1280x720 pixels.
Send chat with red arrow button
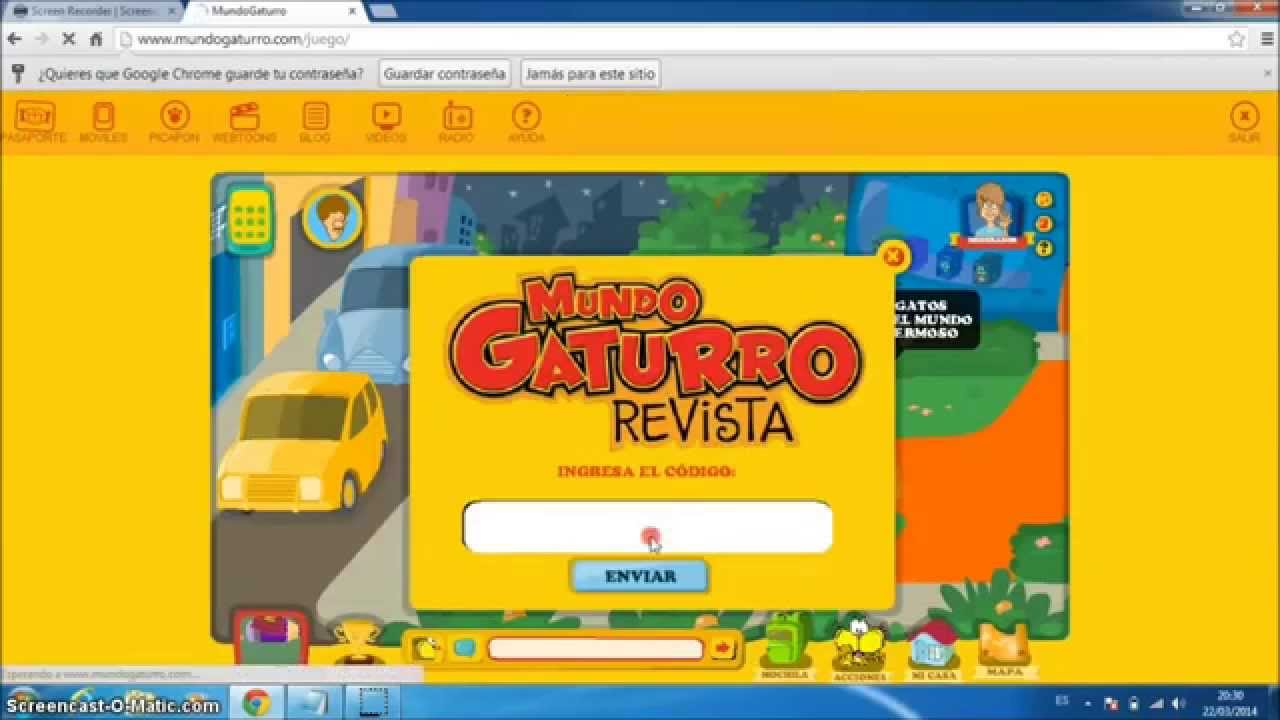[x=722, y=649]
